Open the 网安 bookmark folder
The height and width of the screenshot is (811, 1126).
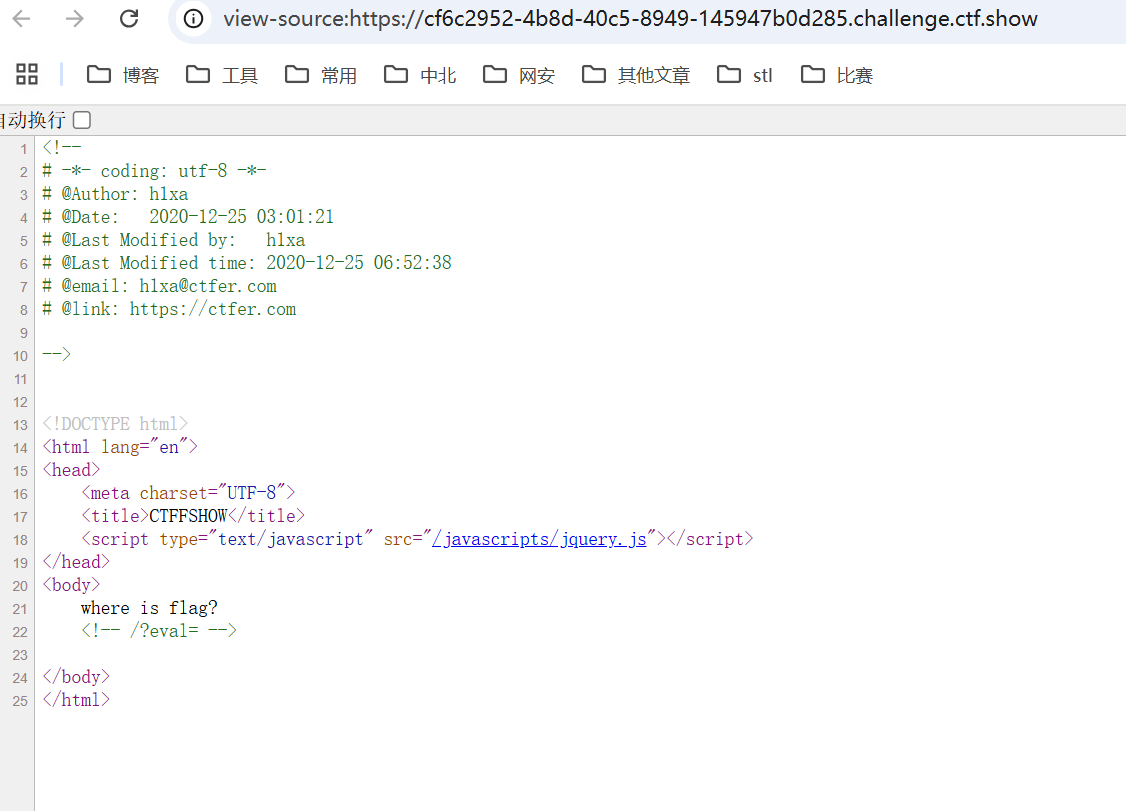click(519, 75)
